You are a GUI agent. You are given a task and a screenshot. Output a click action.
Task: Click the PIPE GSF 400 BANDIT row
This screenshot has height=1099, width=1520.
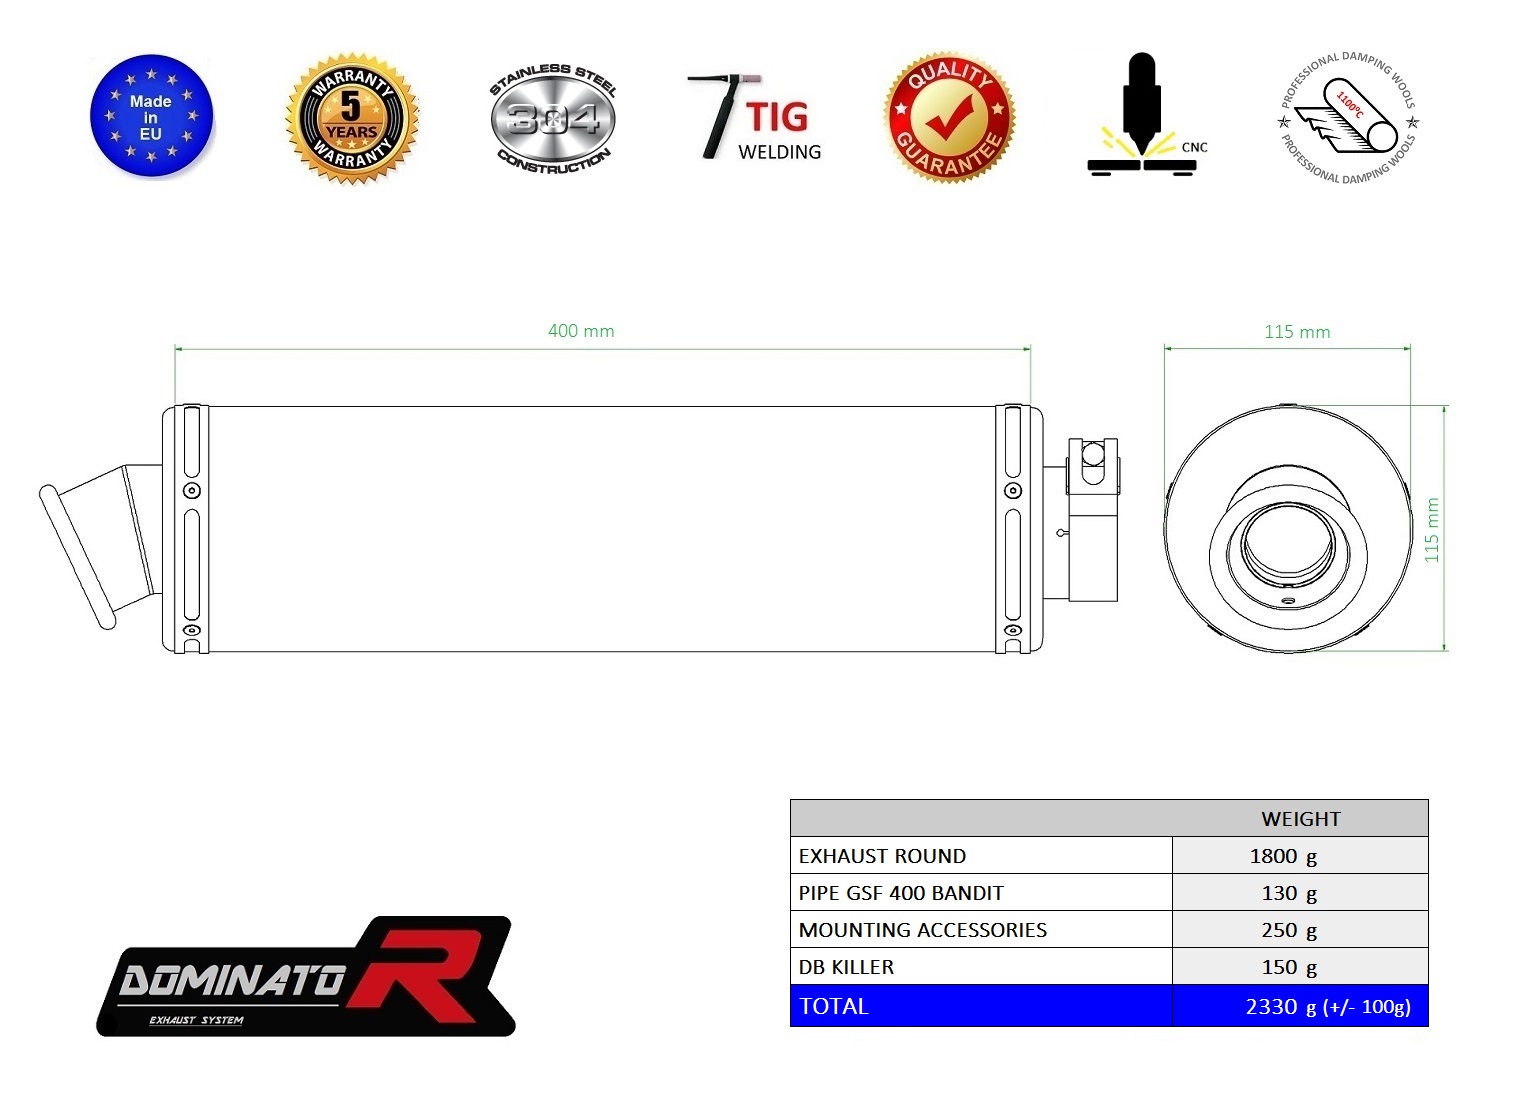[1109, 893]
